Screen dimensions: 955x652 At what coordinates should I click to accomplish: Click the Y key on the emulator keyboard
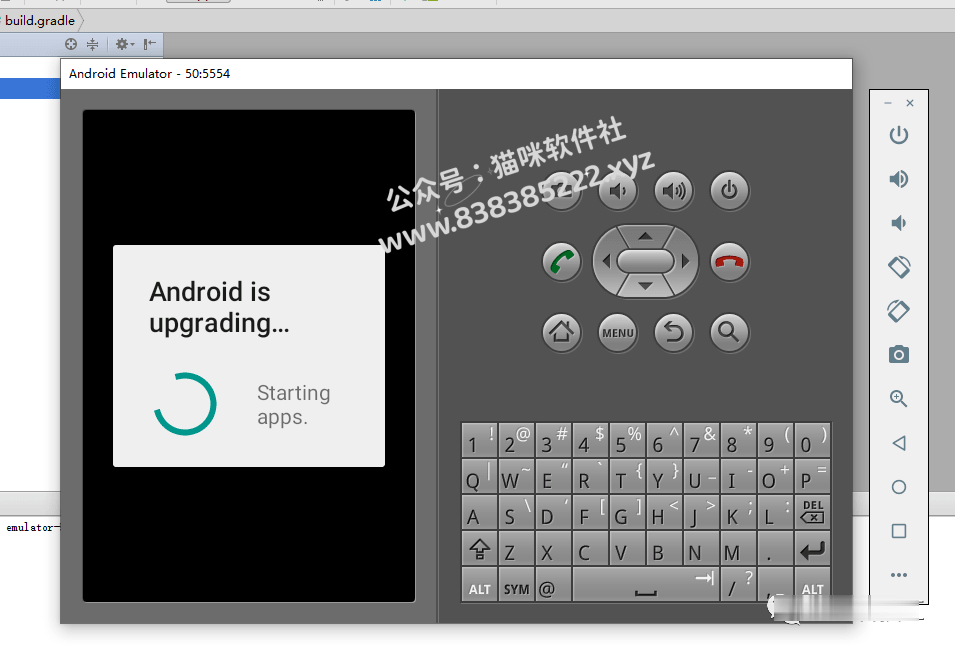(x=664, y=477)
